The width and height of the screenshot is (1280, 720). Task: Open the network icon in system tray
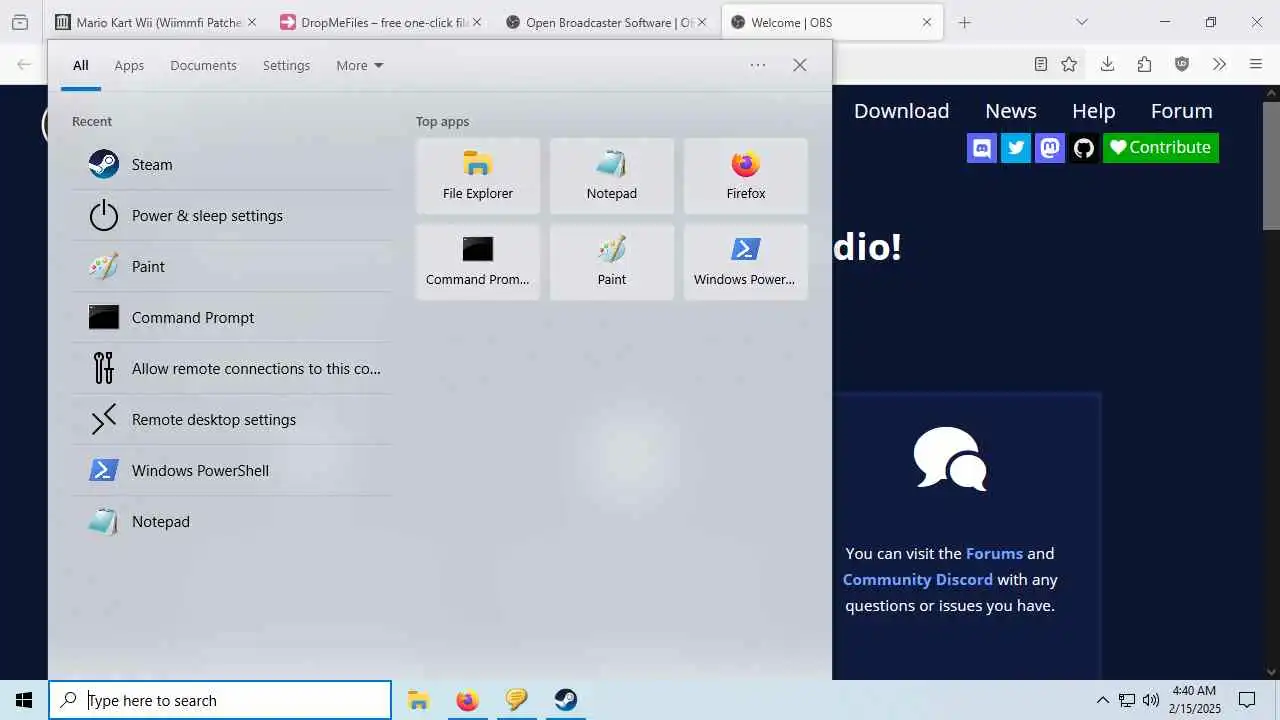[x=1127, y=700]
